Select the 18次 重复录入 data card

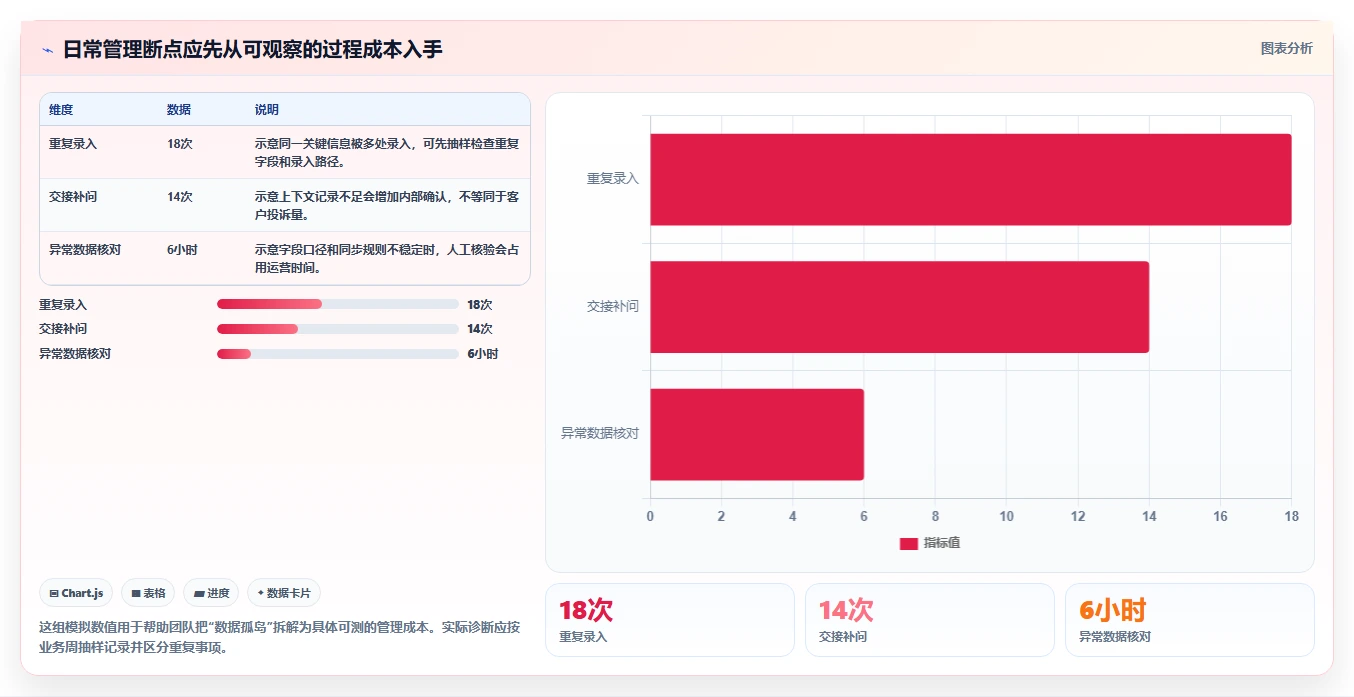tap(670, 620)
